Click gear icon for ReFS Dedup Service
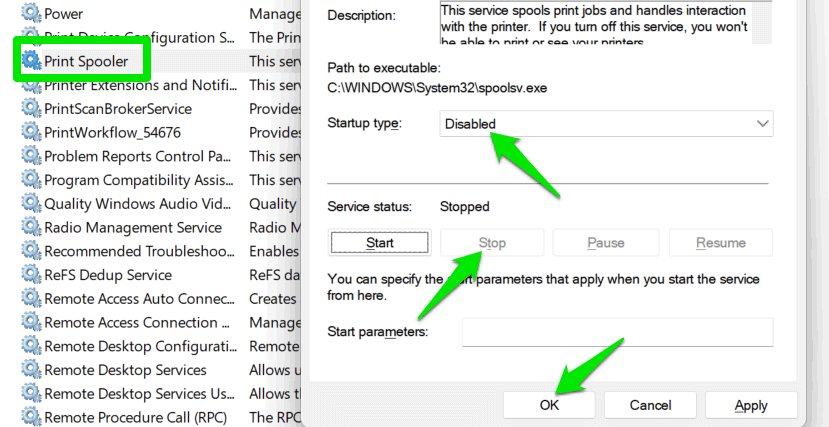The image size is (829, 427). 32,275
